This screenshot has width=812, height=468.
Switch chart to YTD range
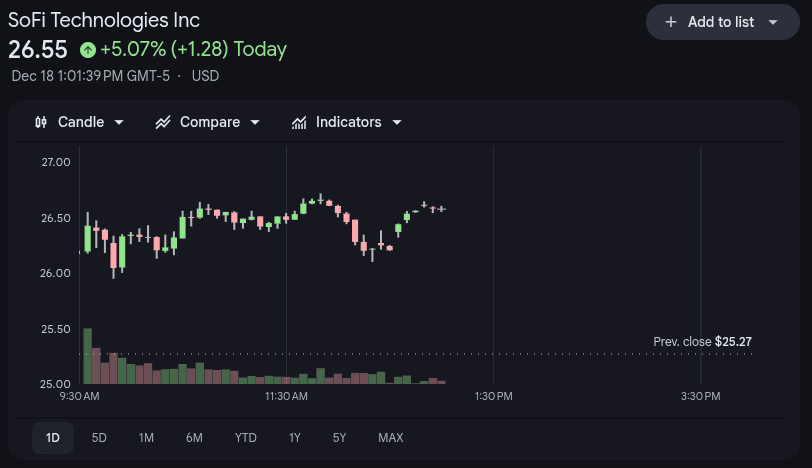(x=245, y=437)
